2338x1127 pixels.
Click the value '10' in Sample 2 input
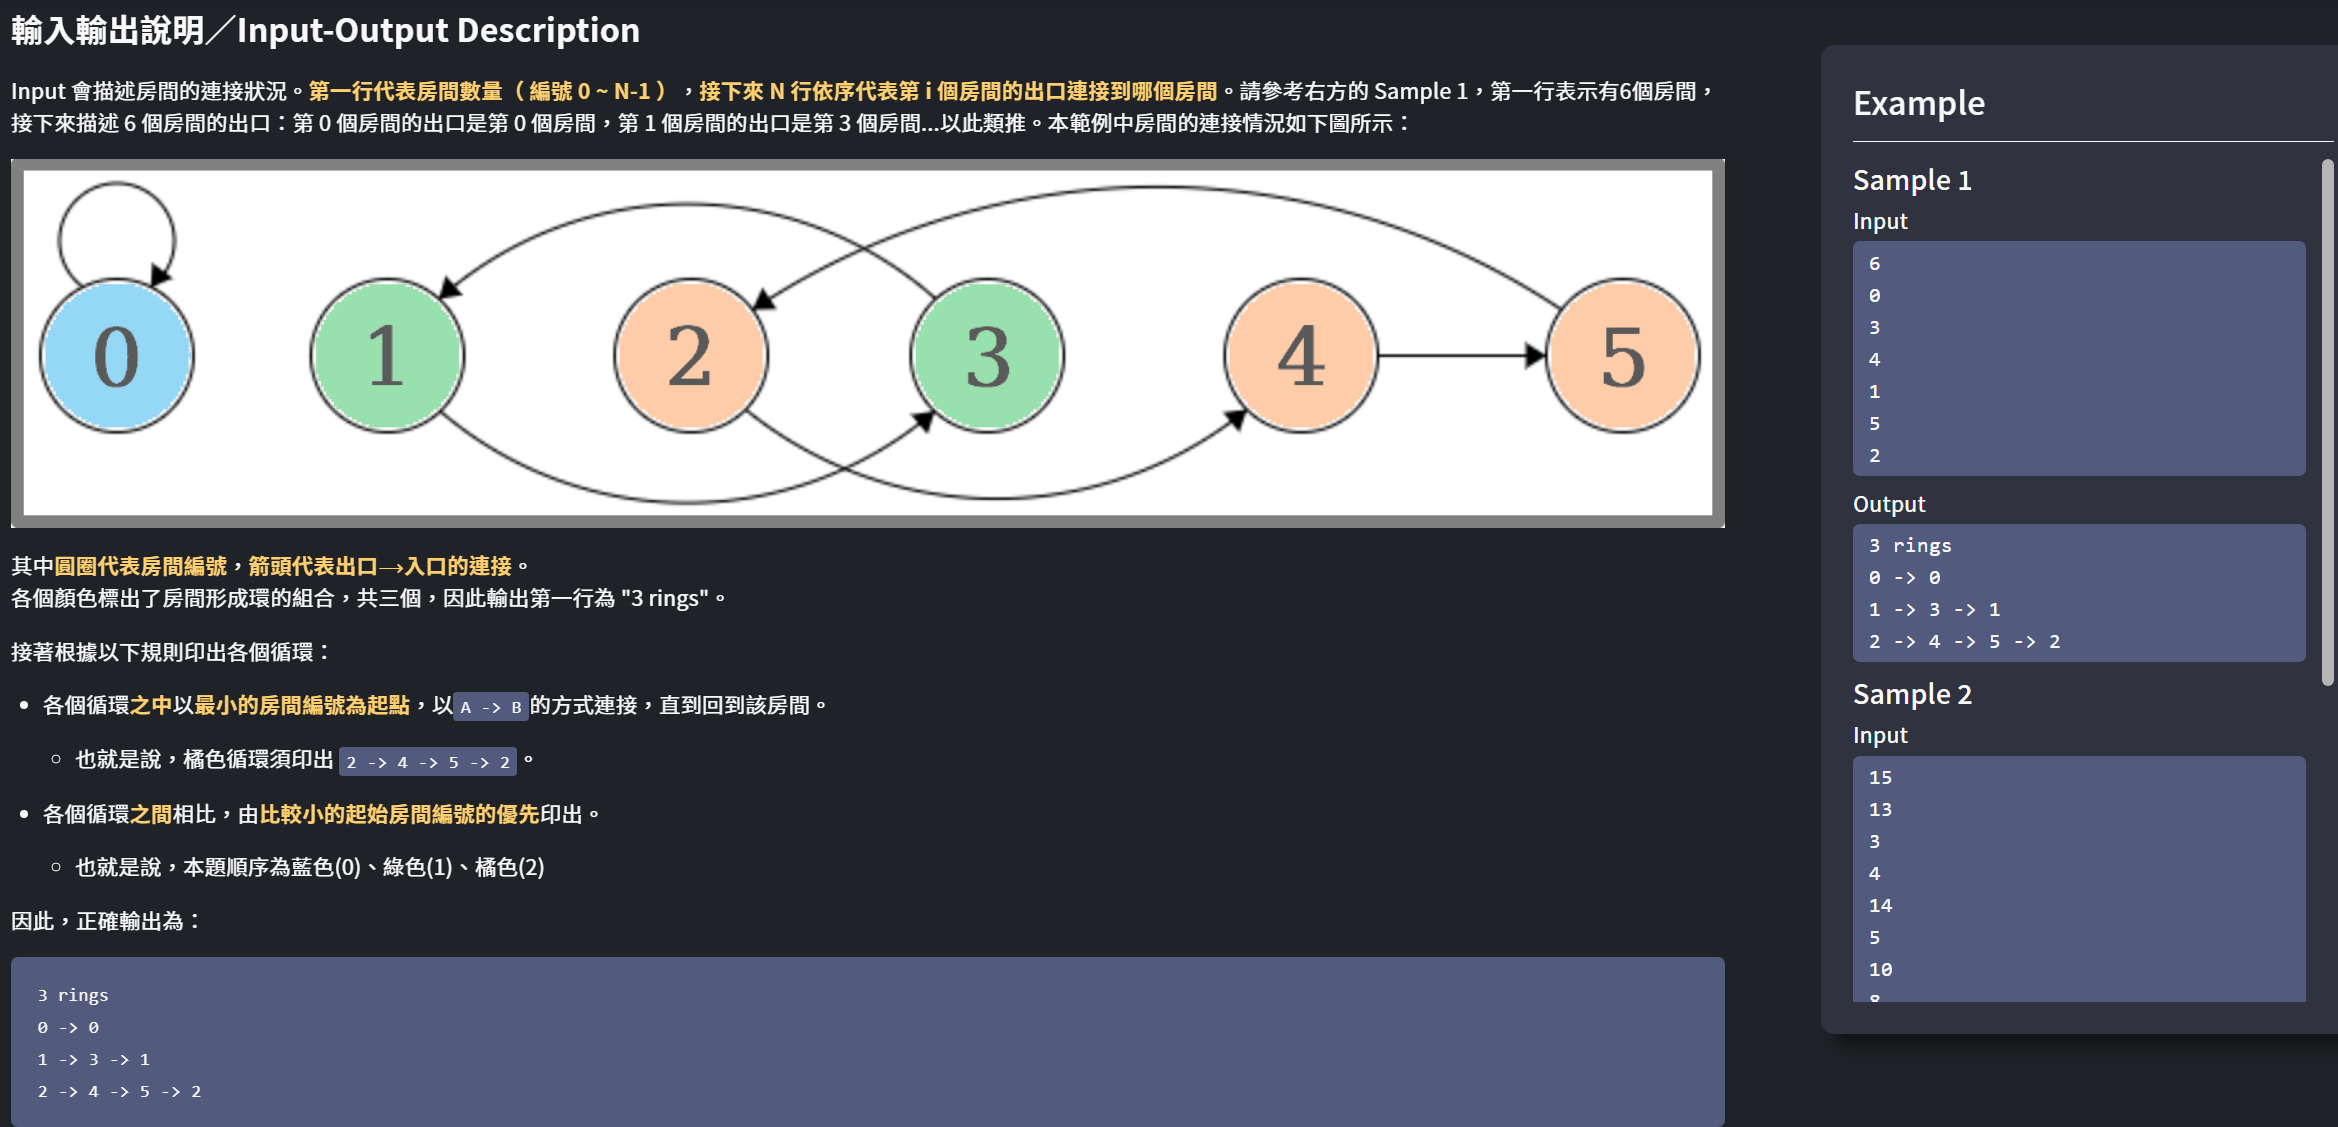point(1880,970)
